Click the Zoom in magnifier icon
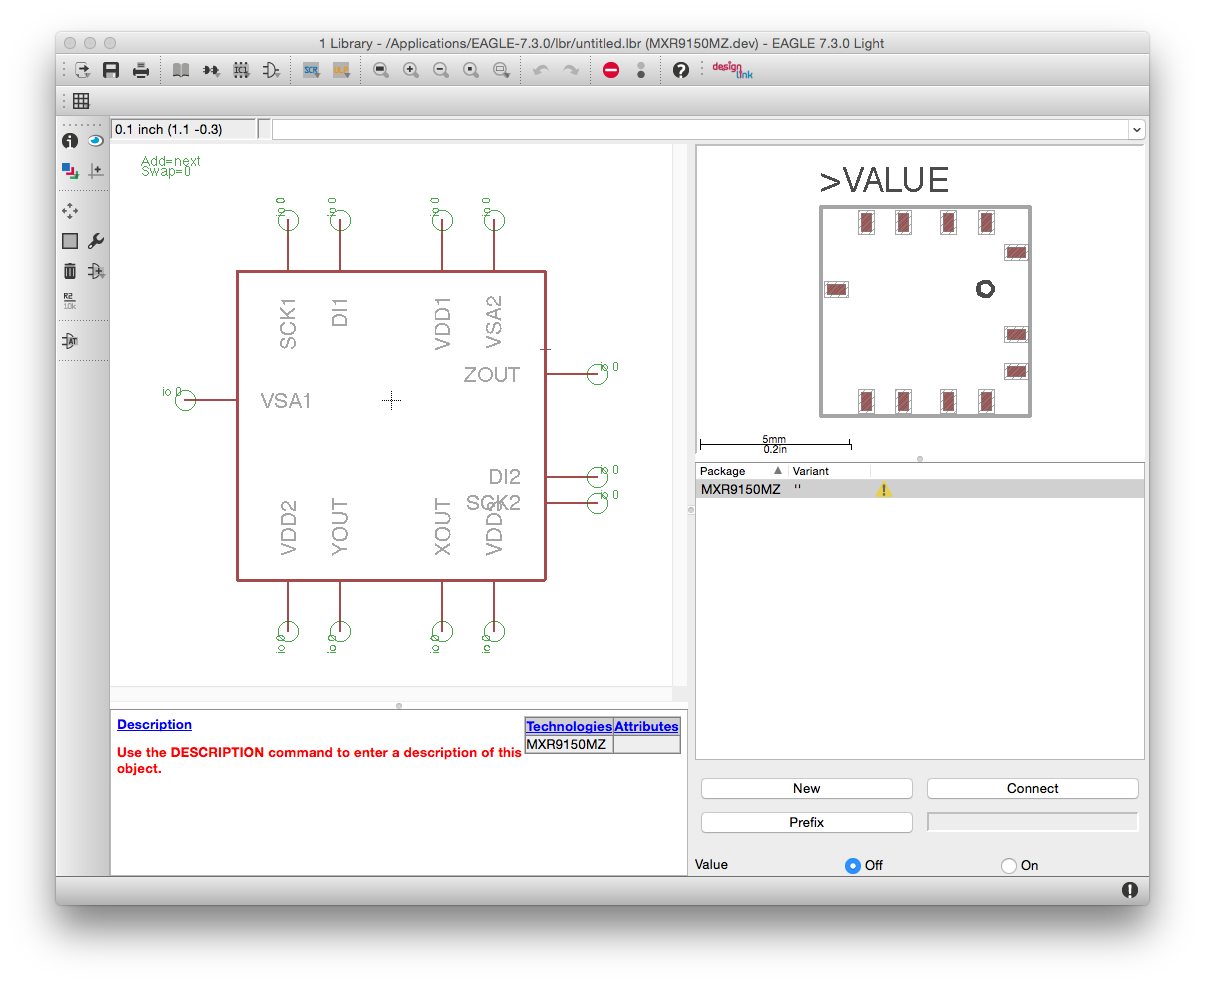 click(411, 70)
